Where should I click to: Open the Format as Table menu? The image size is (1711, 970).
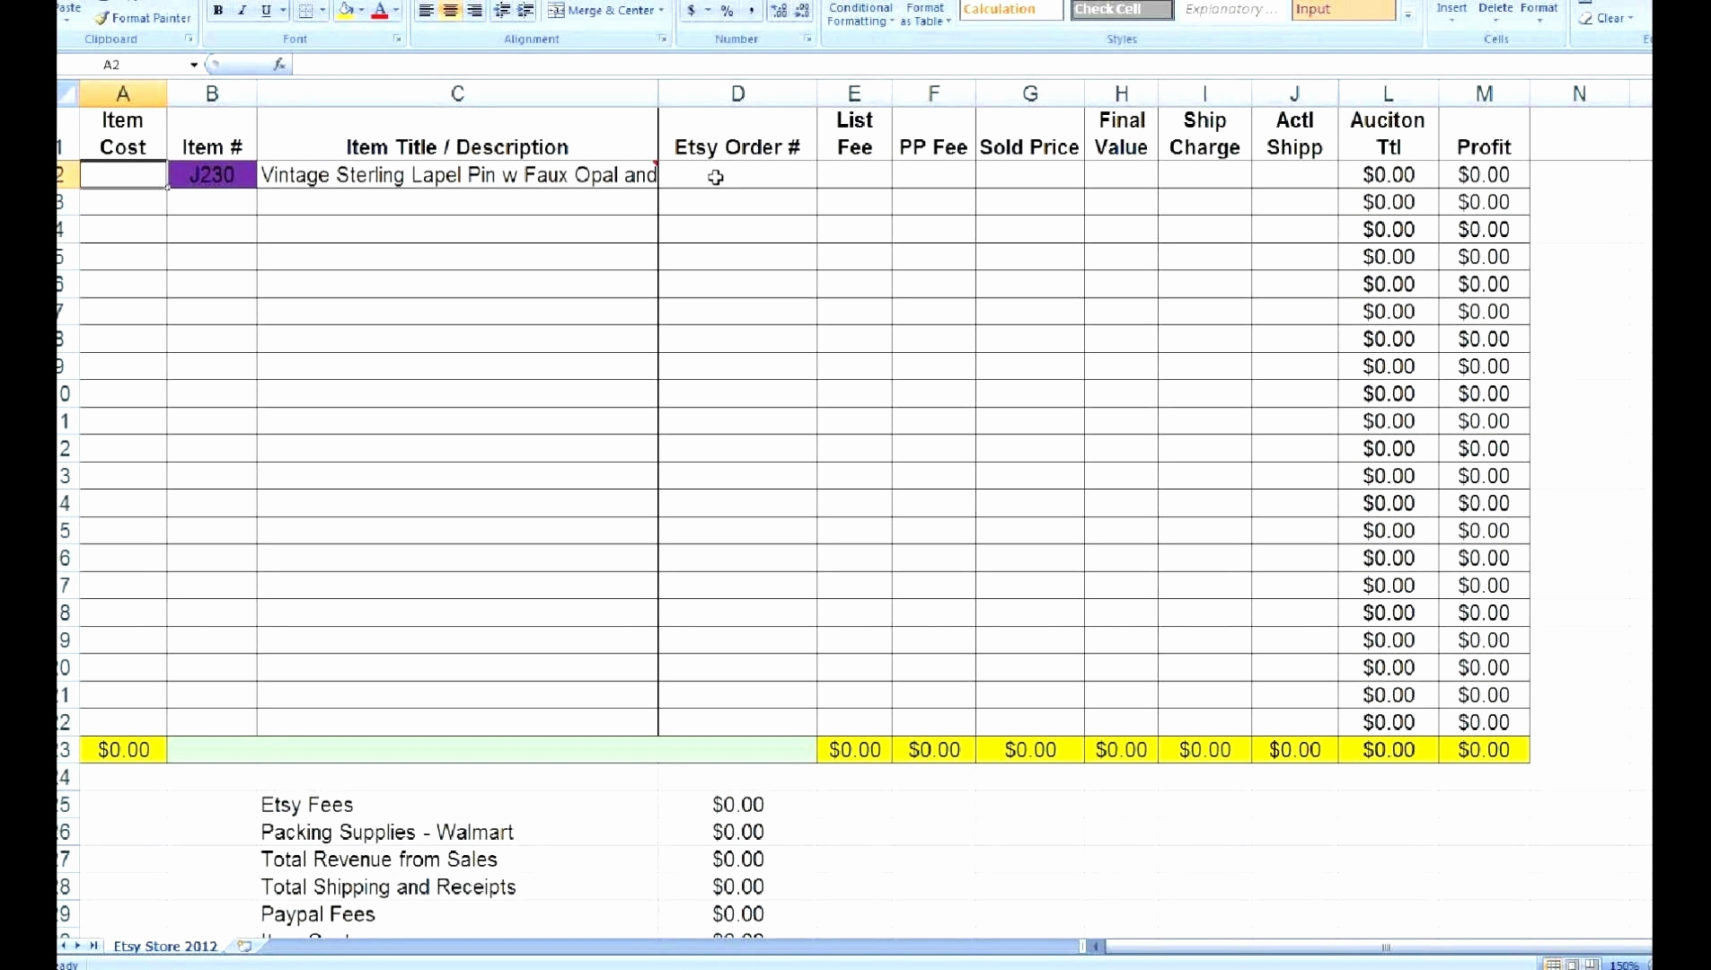pyautogui.click(x=925, y=13)
